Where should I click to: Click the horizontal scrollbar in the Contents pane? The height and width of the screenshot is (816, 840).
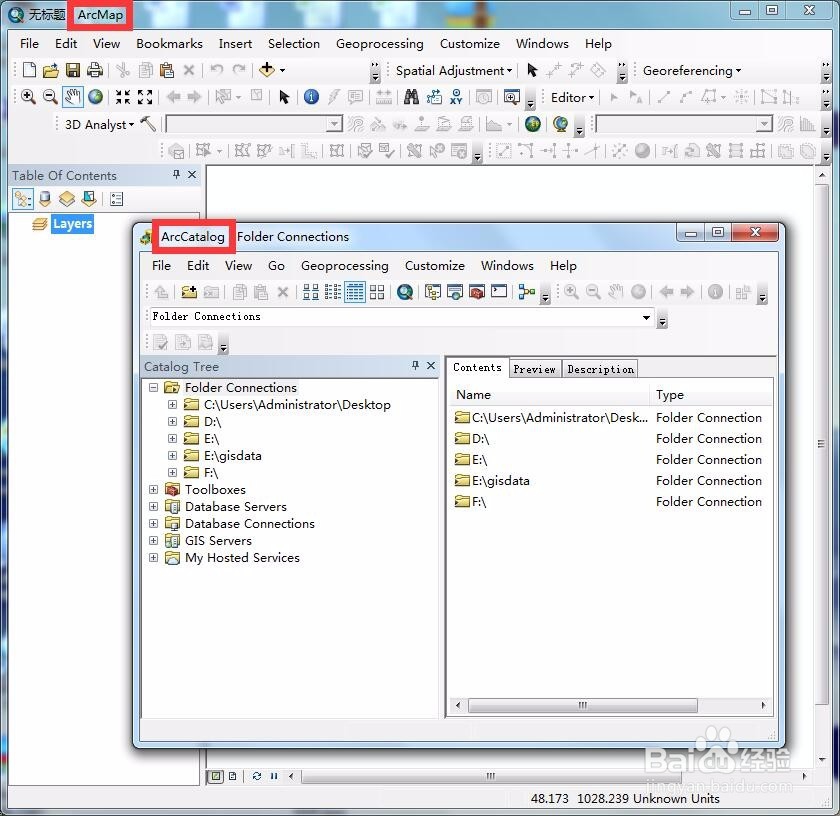(x=582, y=705)
